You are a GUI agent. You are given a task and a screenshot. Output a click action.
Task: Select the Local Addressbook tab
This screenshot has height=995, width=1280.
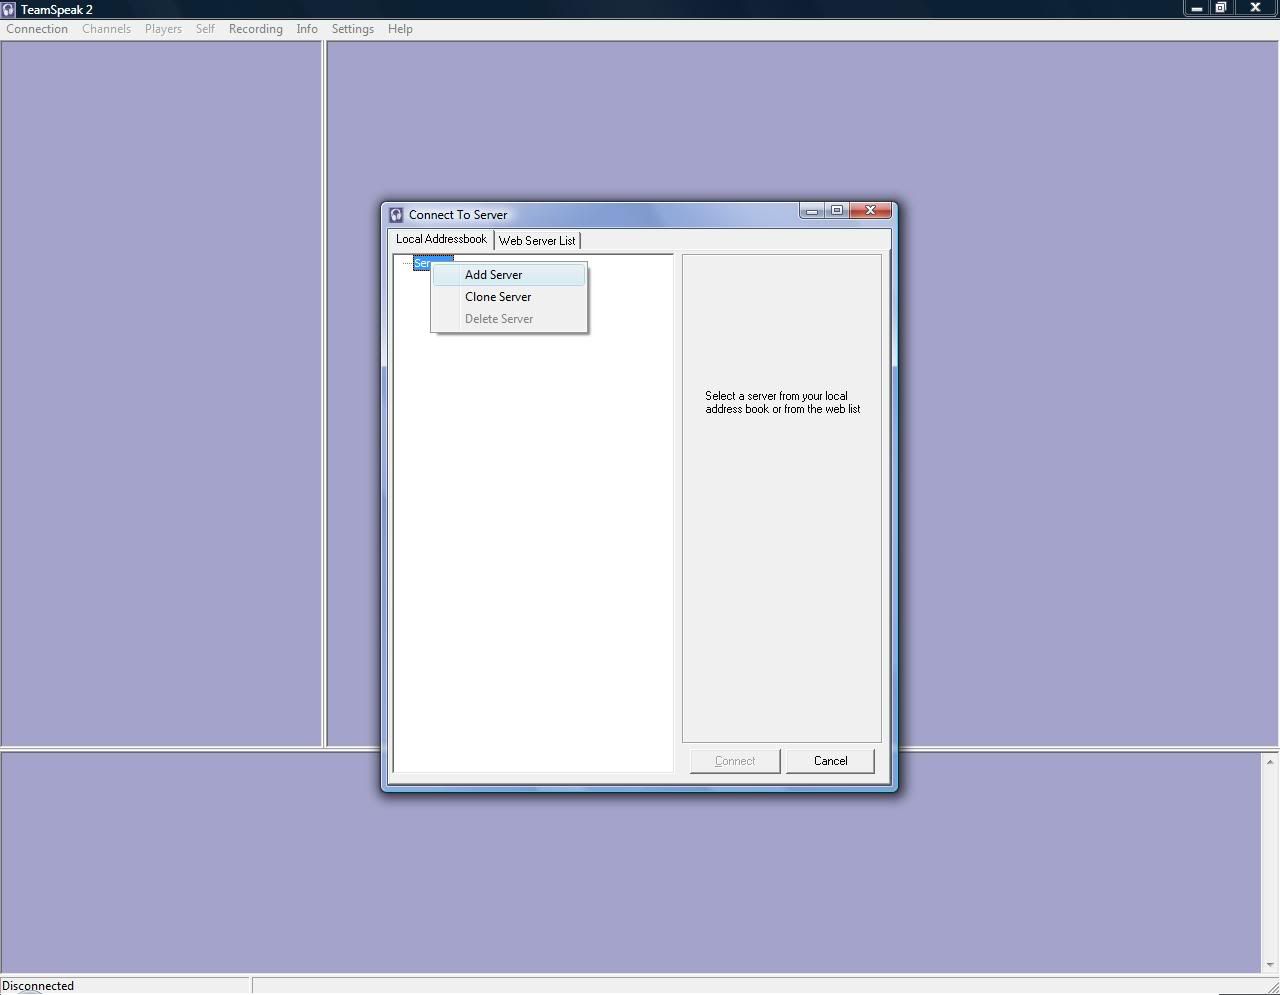[x=441, y=239]
